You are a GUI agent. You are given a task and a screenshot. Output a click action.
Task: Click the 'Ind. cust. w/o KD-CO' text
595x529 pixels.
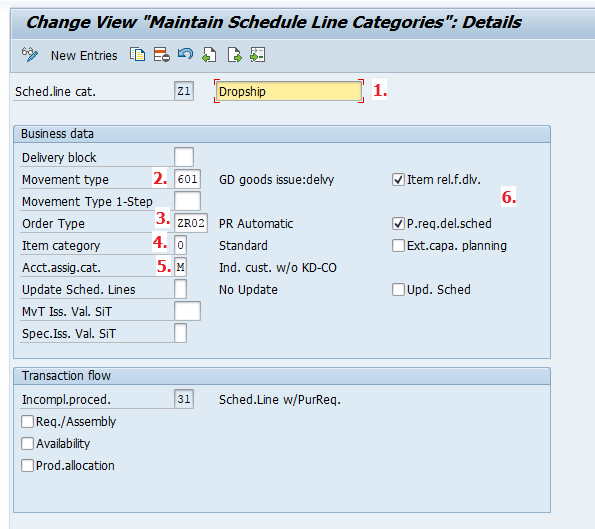click(x=277, y=268)
